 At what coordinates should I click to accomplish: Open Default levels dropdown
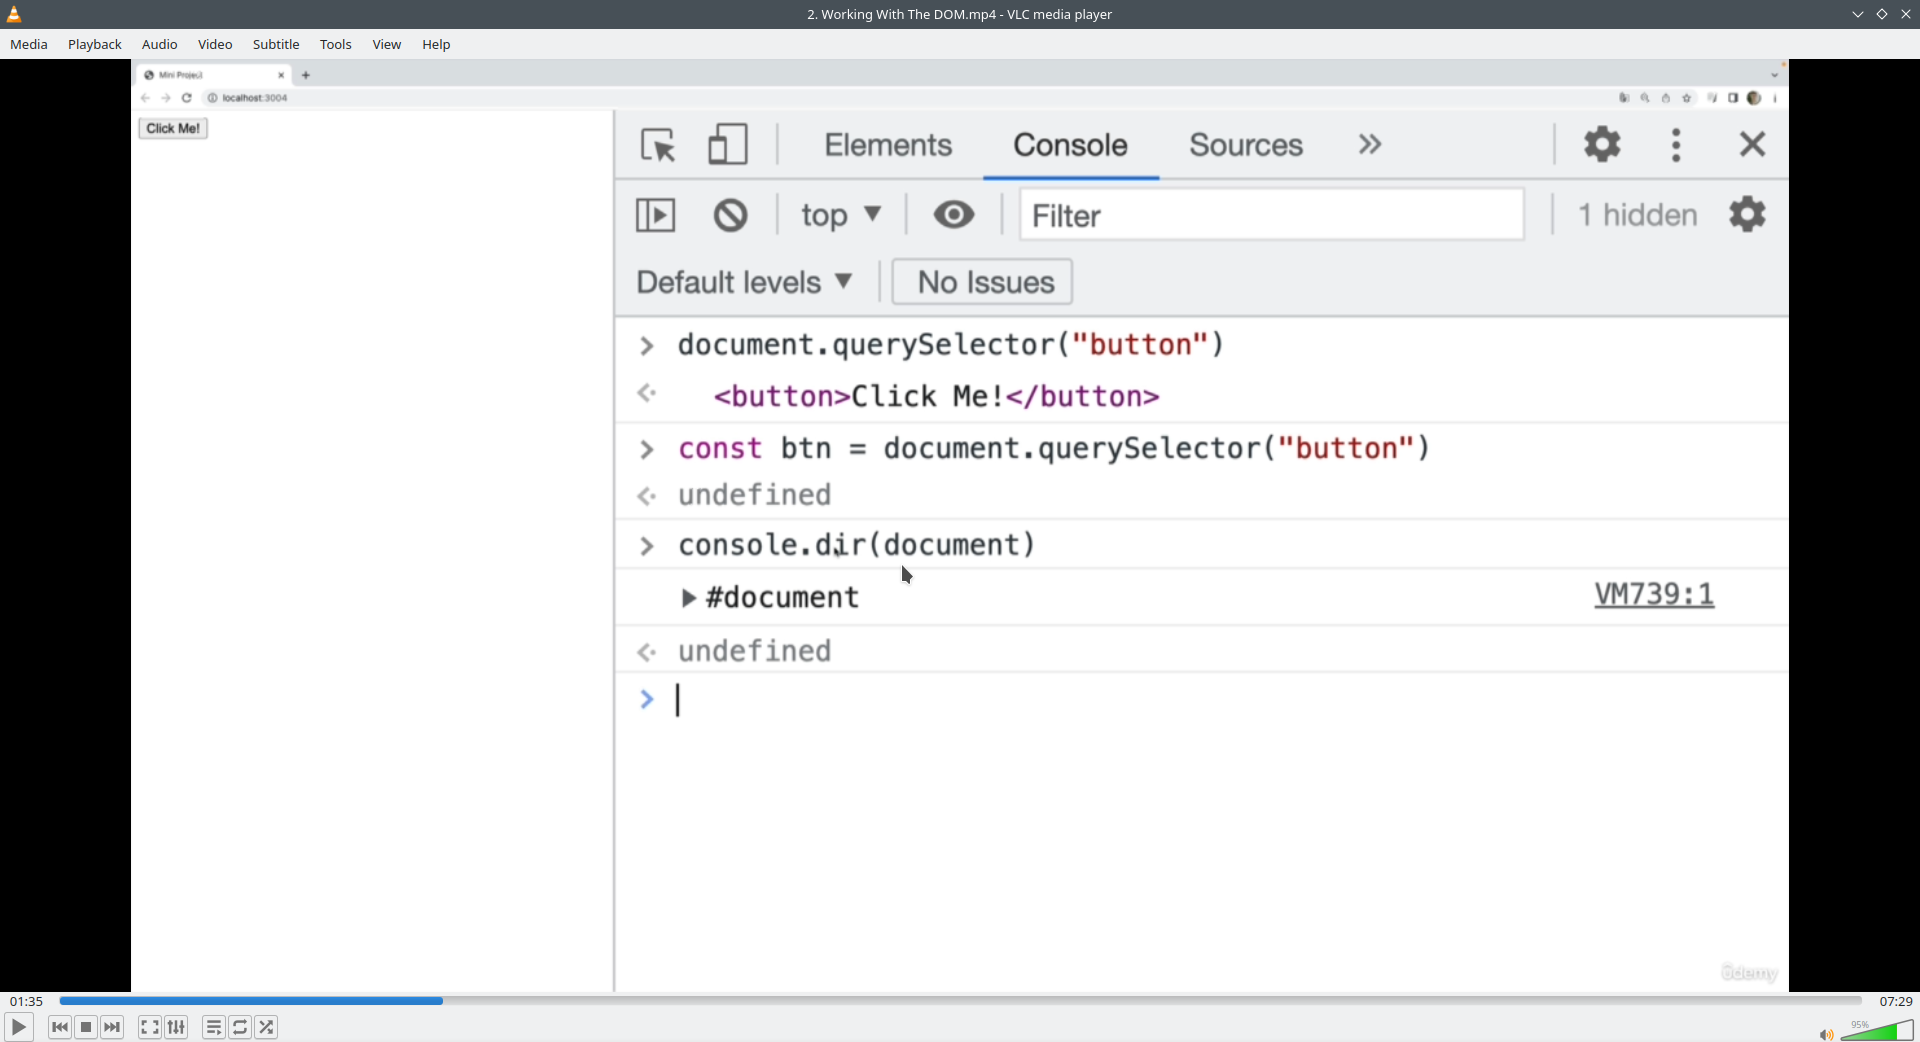pos(744,282)
